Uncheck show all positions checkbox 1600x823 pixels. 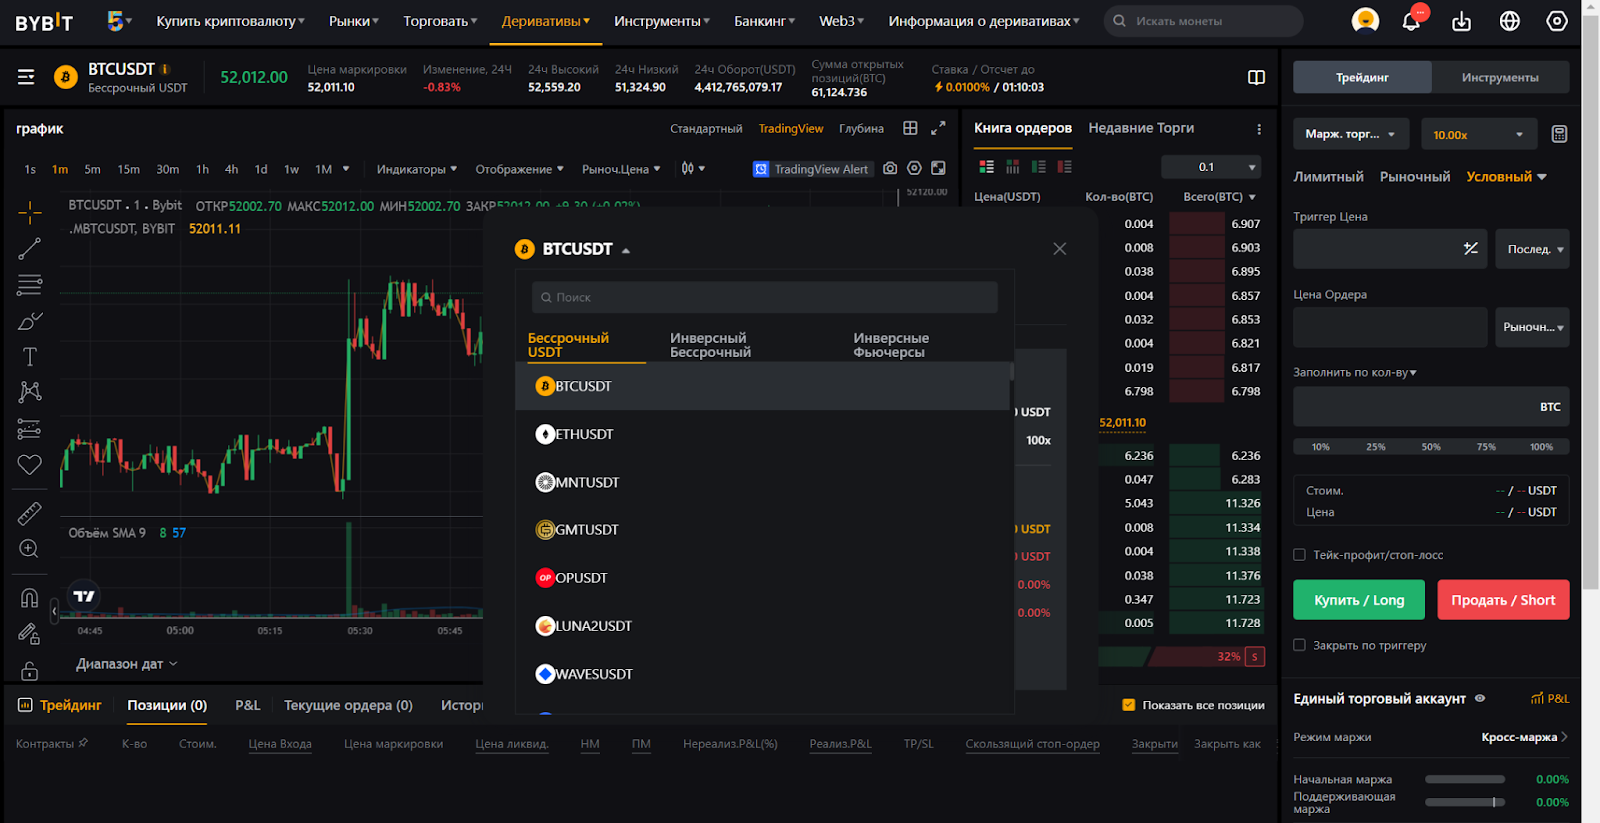1128,705
